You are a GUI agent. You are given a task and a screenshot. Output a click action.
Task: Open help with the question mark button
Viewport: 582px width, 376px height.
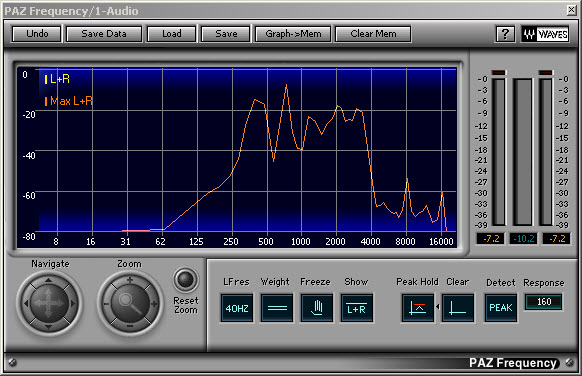505,34
